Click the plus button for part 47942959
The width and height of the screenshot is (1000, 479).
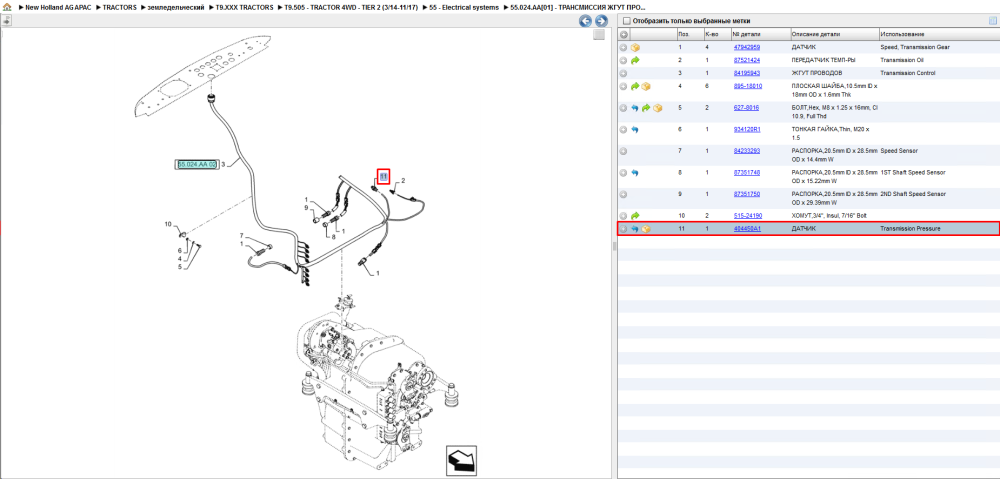[624, 47]
